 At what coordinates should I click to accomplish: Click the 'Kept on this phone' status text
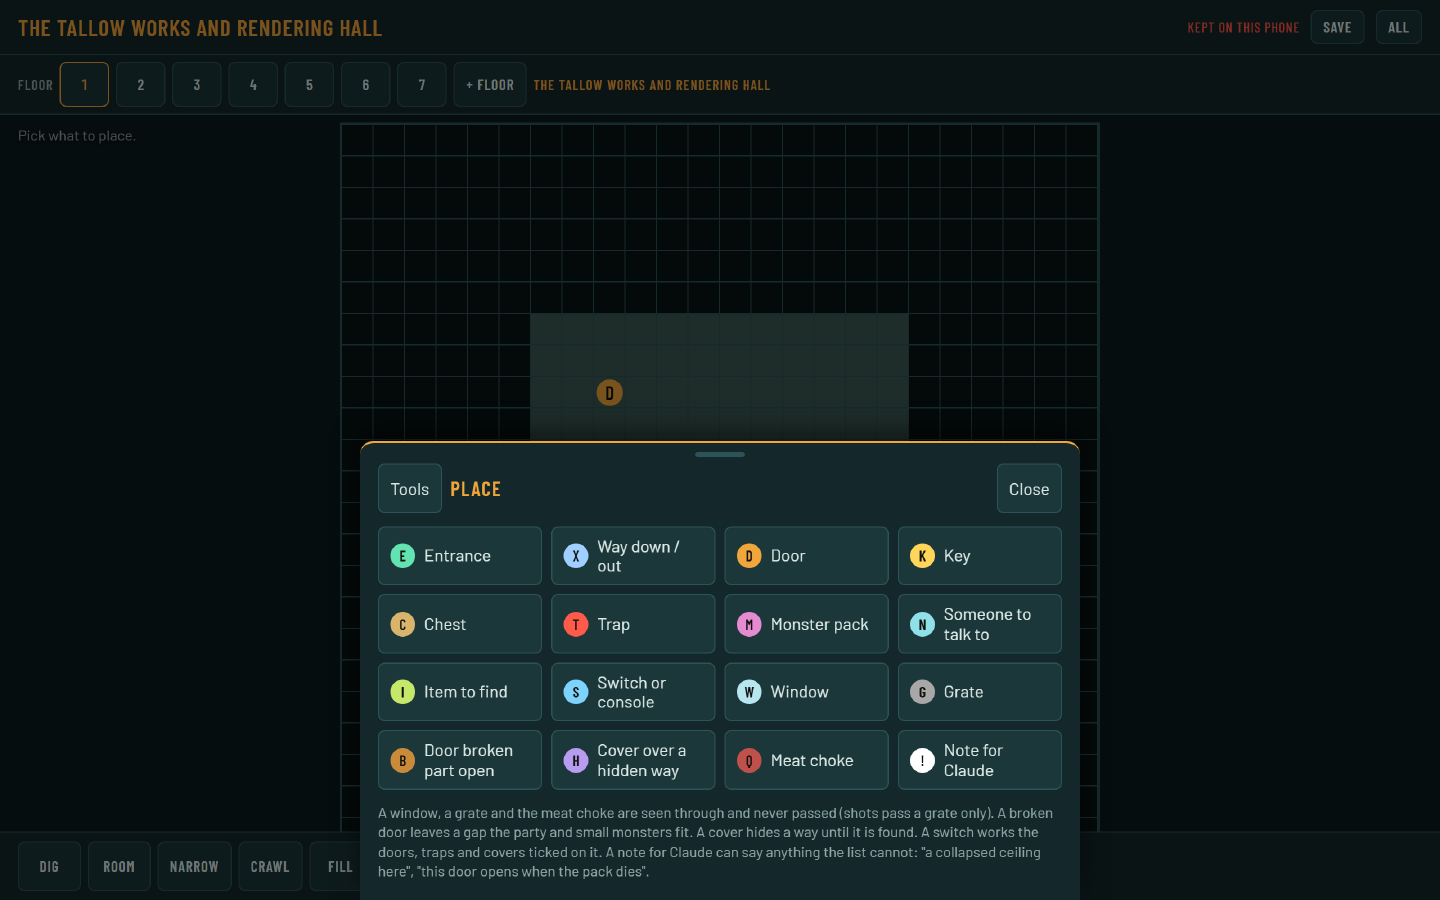coord(1243,28)
